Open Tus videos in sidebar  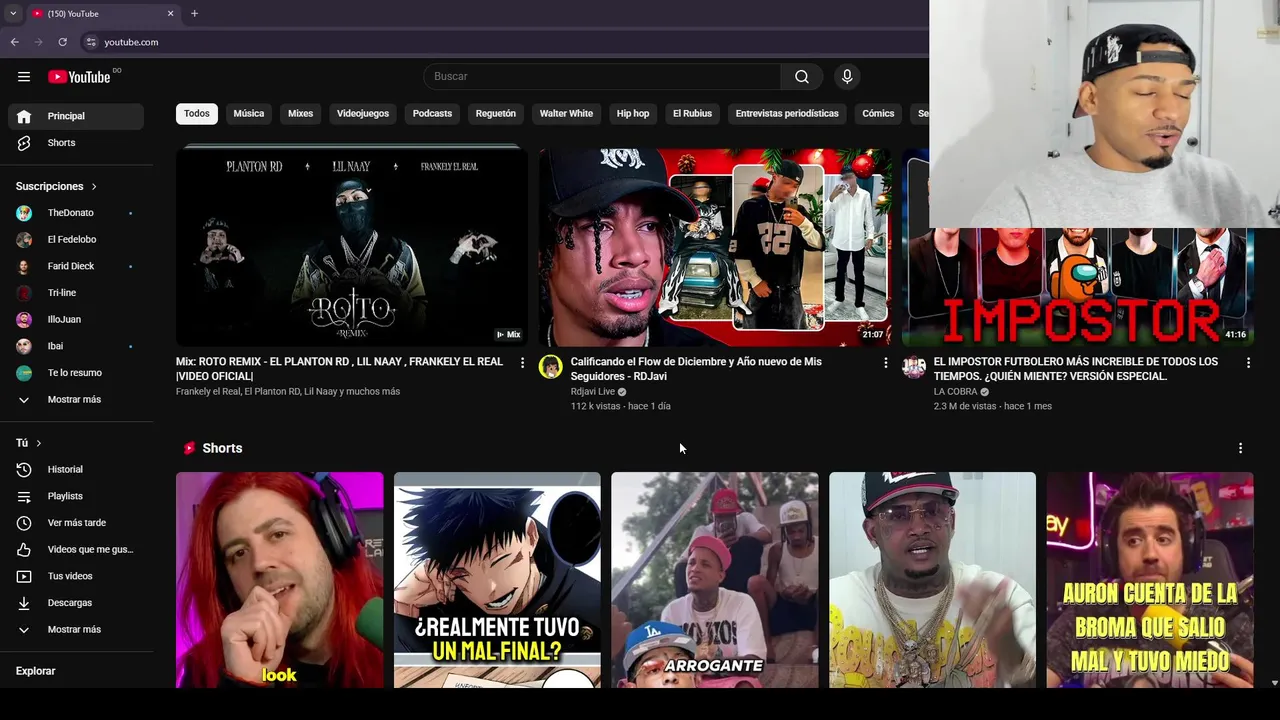pyautogui.click(x=76, y=576)
